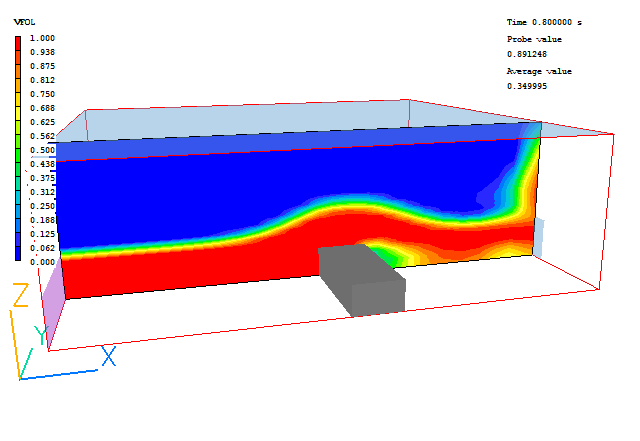Click the orange Z axis label
Image resolution: width=640 pixels, height=441 pixels.
coord(19,295)
